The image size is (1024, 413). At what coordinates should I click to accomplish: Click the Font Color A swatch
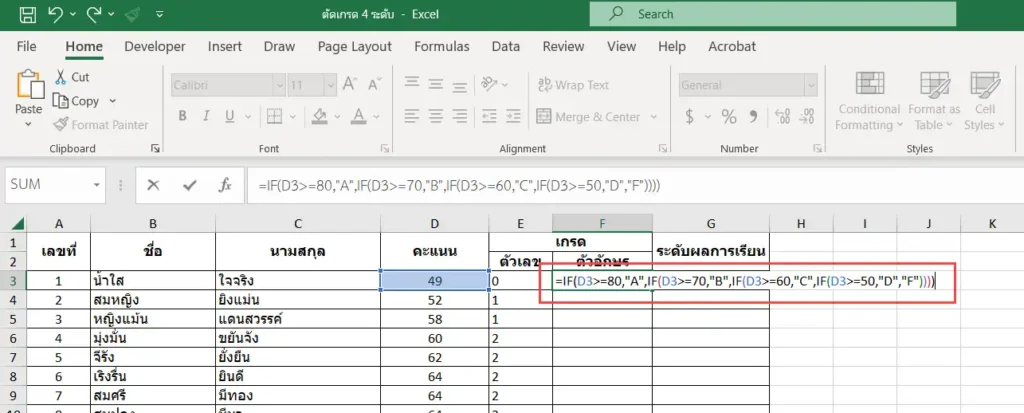coord(358,116)
